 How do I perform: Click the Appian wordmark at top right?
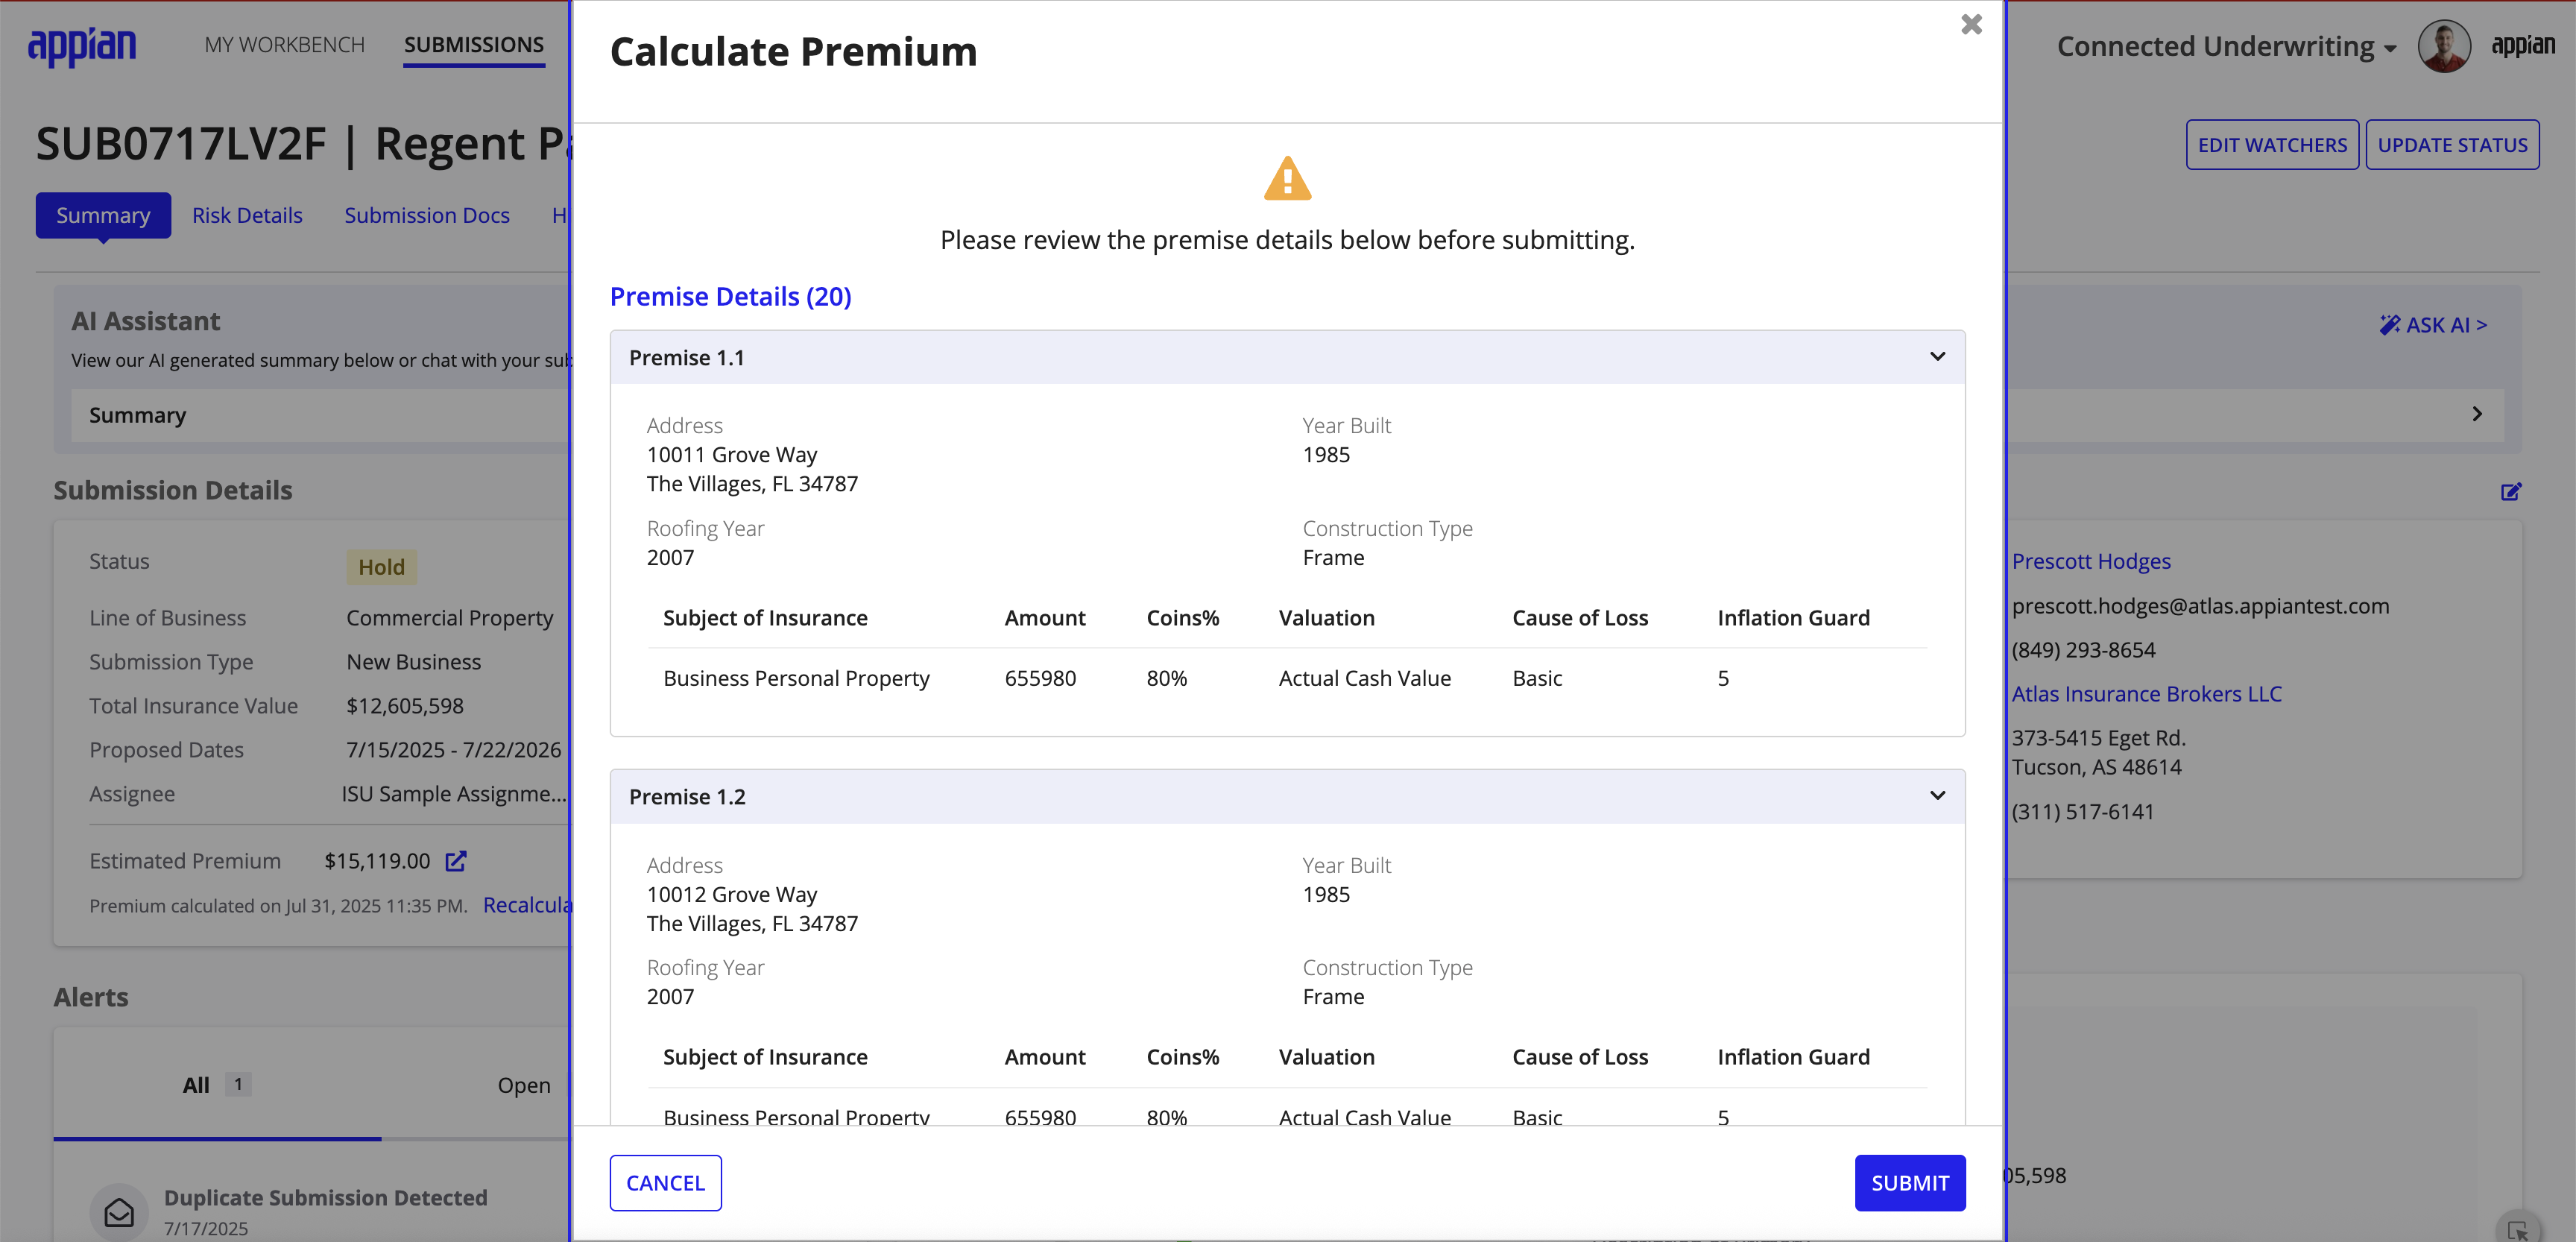click(x=2522, y=46)
